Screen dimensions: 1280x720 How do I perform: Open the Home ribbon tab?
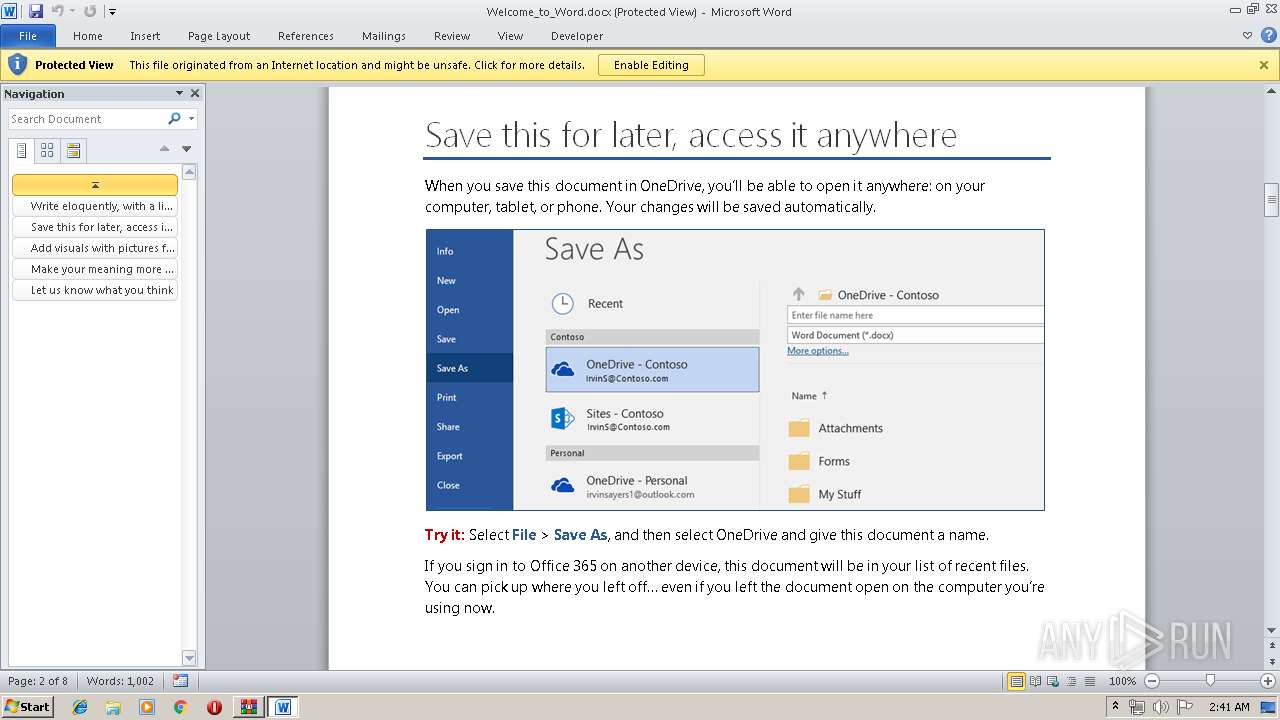point(88,36)
